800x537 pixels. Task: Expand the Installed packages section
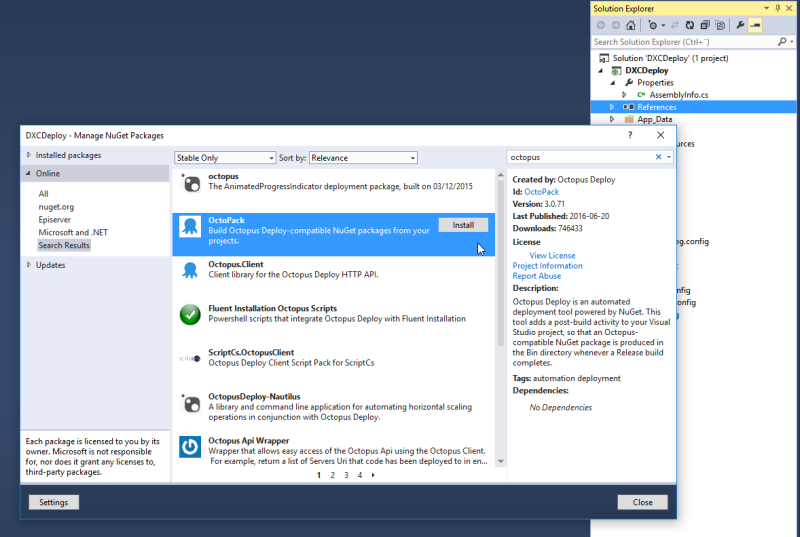pos(28,155)
